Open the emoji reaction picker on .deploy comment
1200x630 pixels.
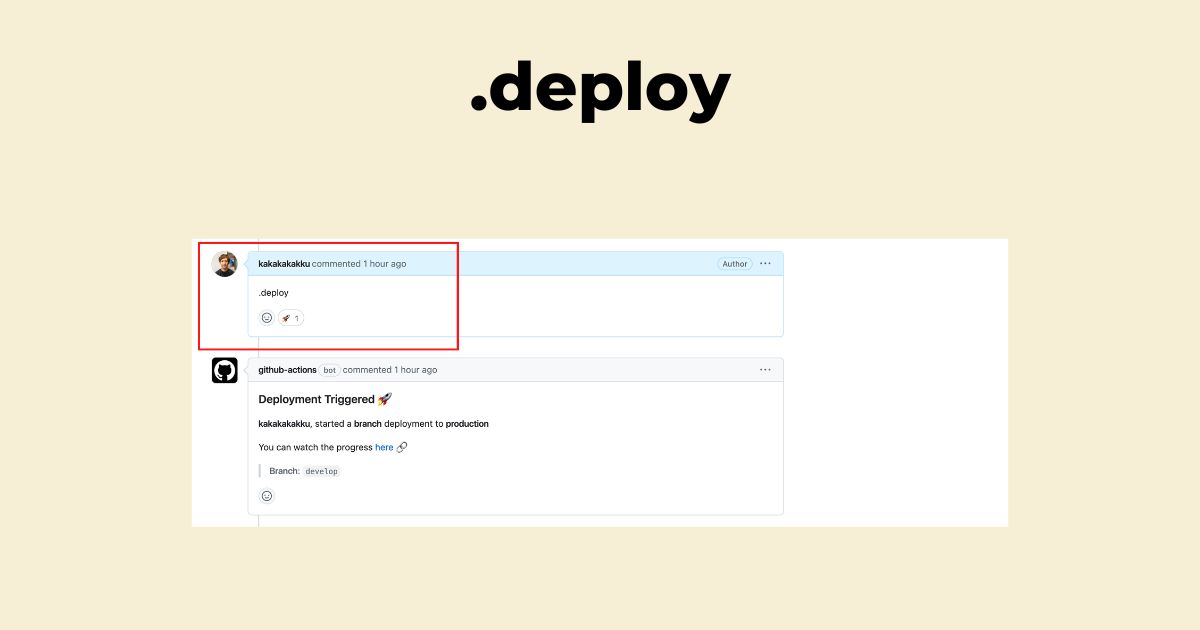[267, 317]
